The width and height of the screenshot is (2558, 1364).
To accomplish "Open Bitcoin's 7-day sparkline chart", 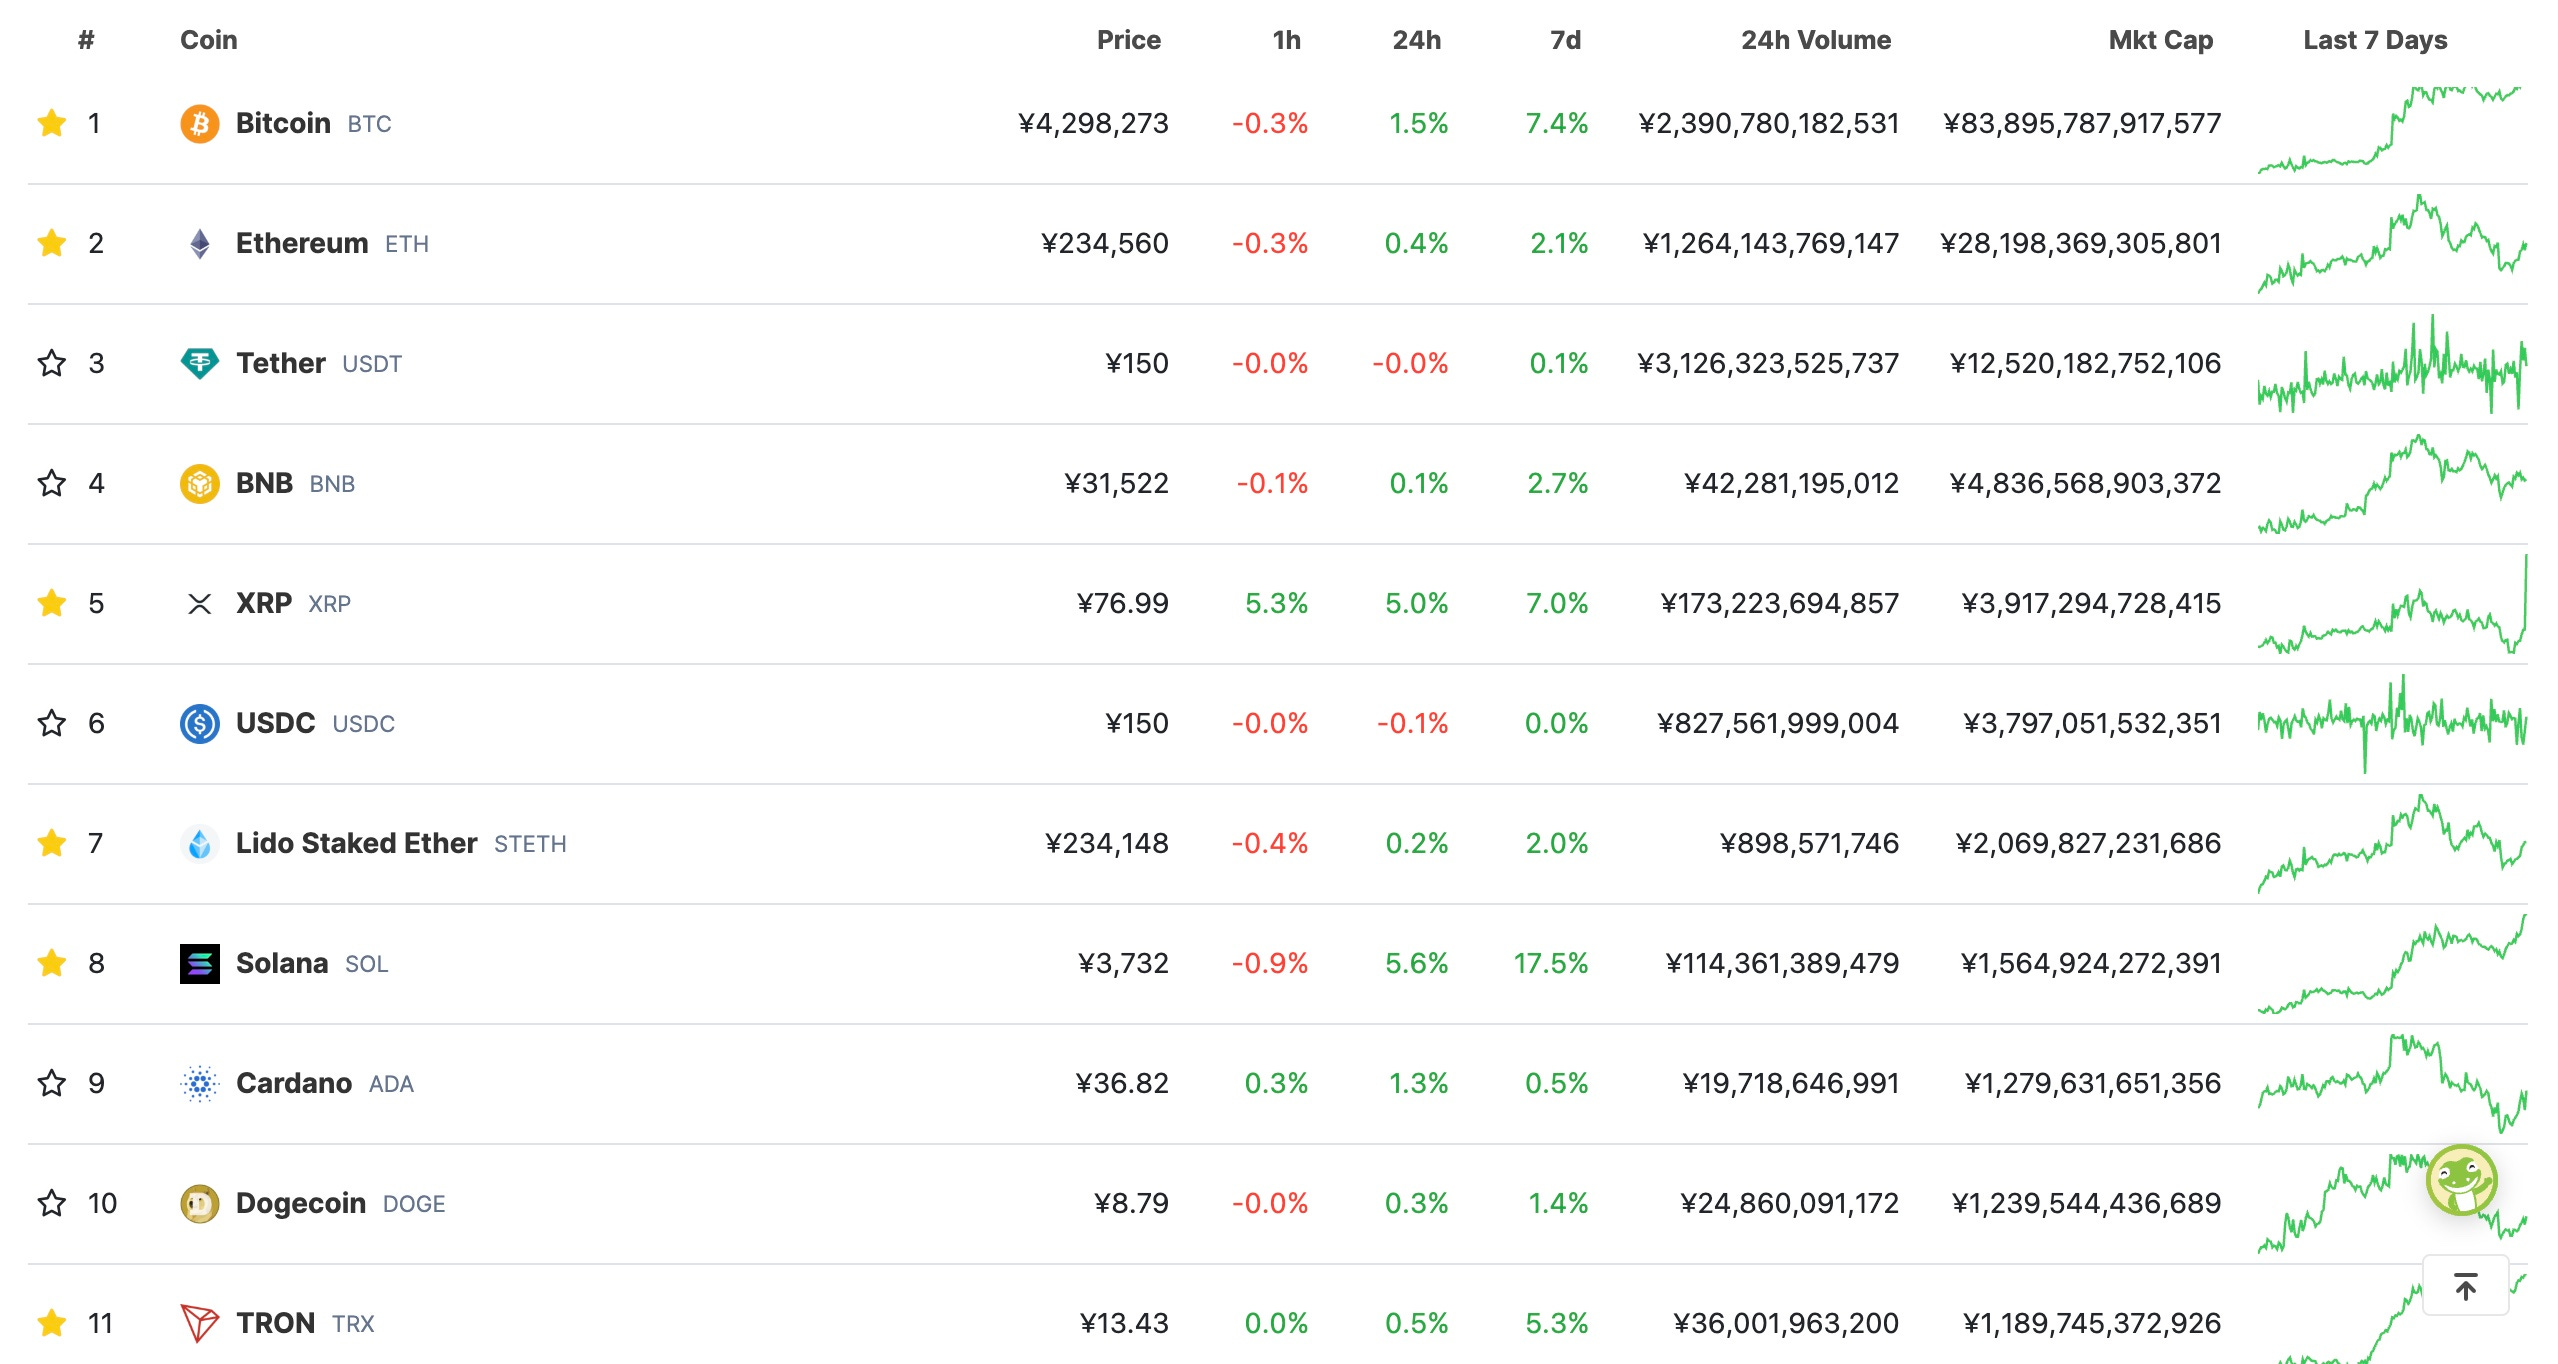I will [x=2392, y=130].
